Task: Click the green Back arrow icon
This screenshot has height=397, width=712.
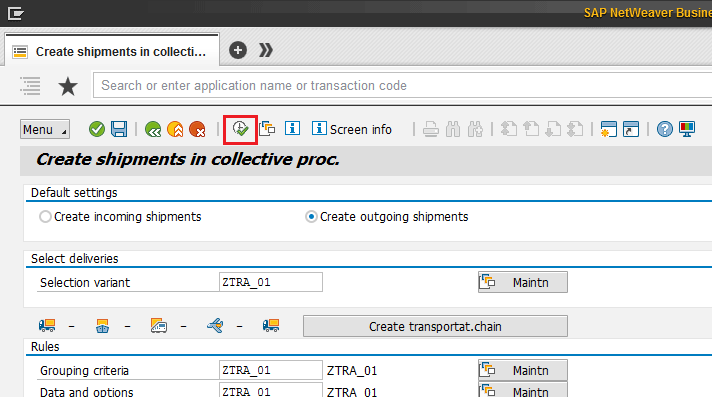Action: pyautogui.click(x=153, y=129)
